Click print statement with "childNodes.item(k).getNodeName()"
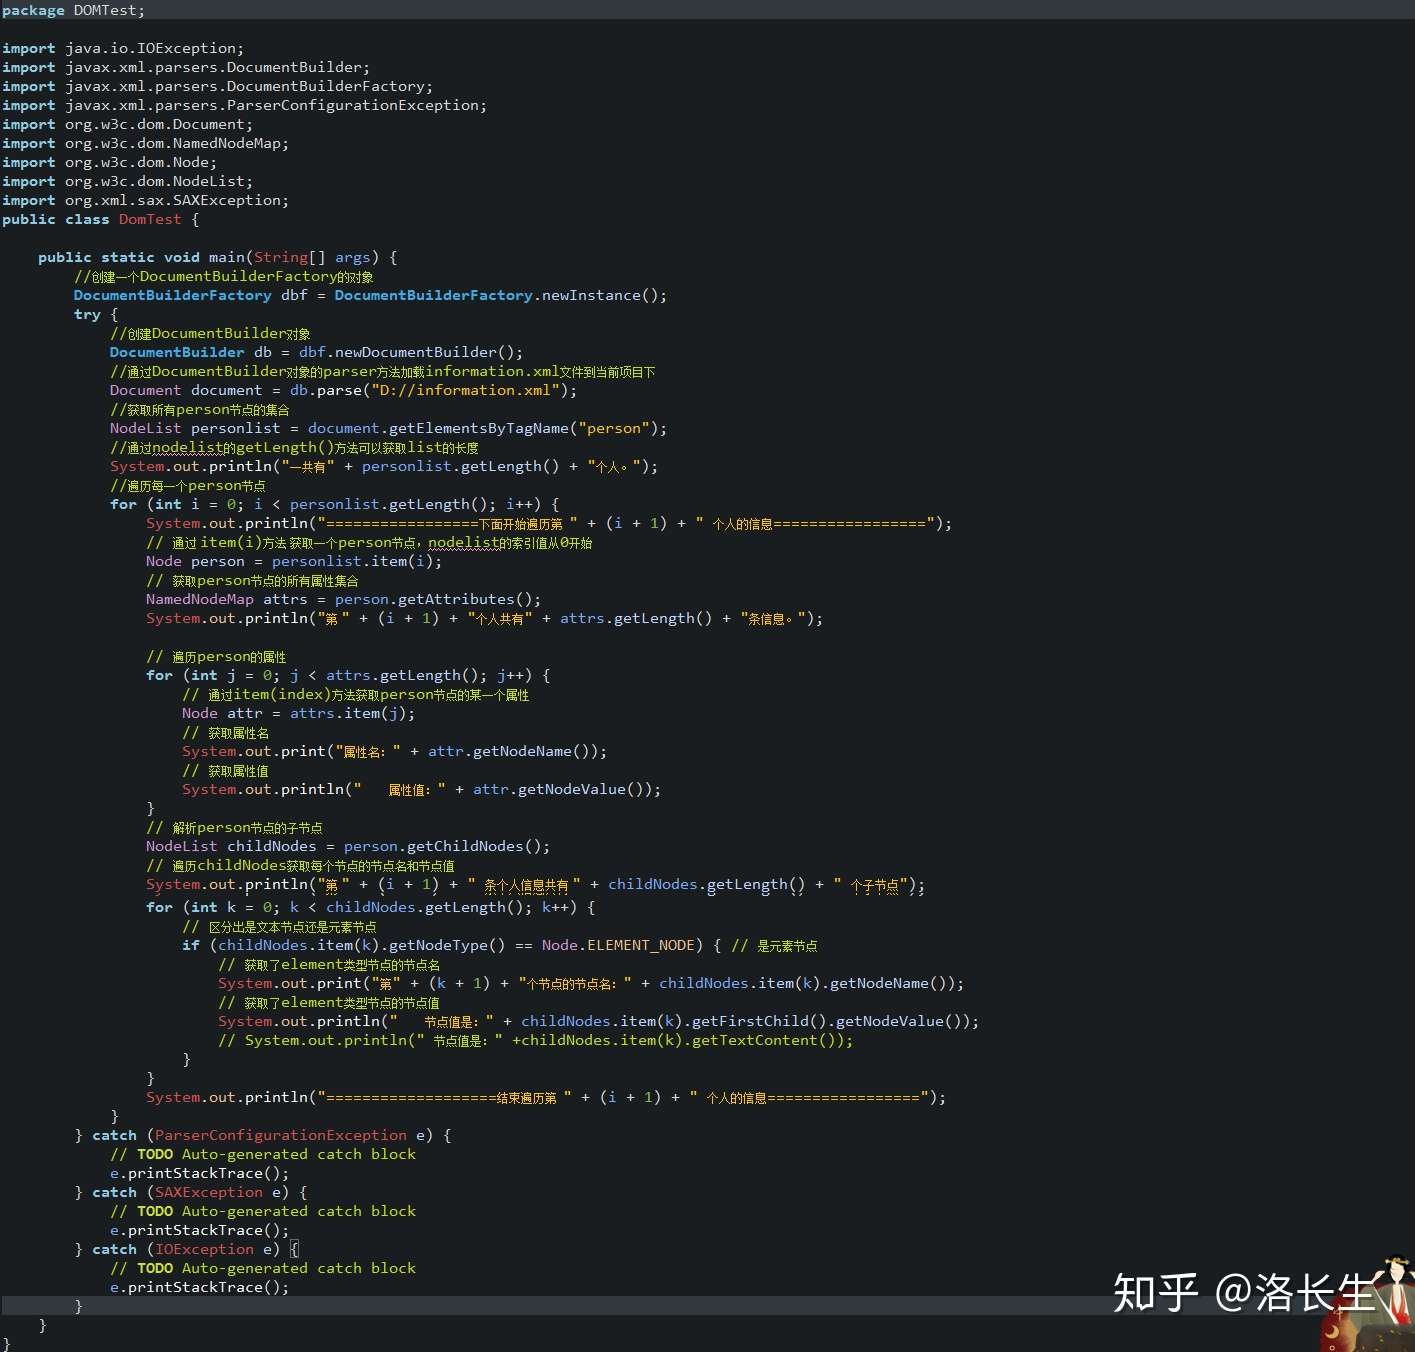The height and width of the screenshot is (1352, 1415). 591,983
